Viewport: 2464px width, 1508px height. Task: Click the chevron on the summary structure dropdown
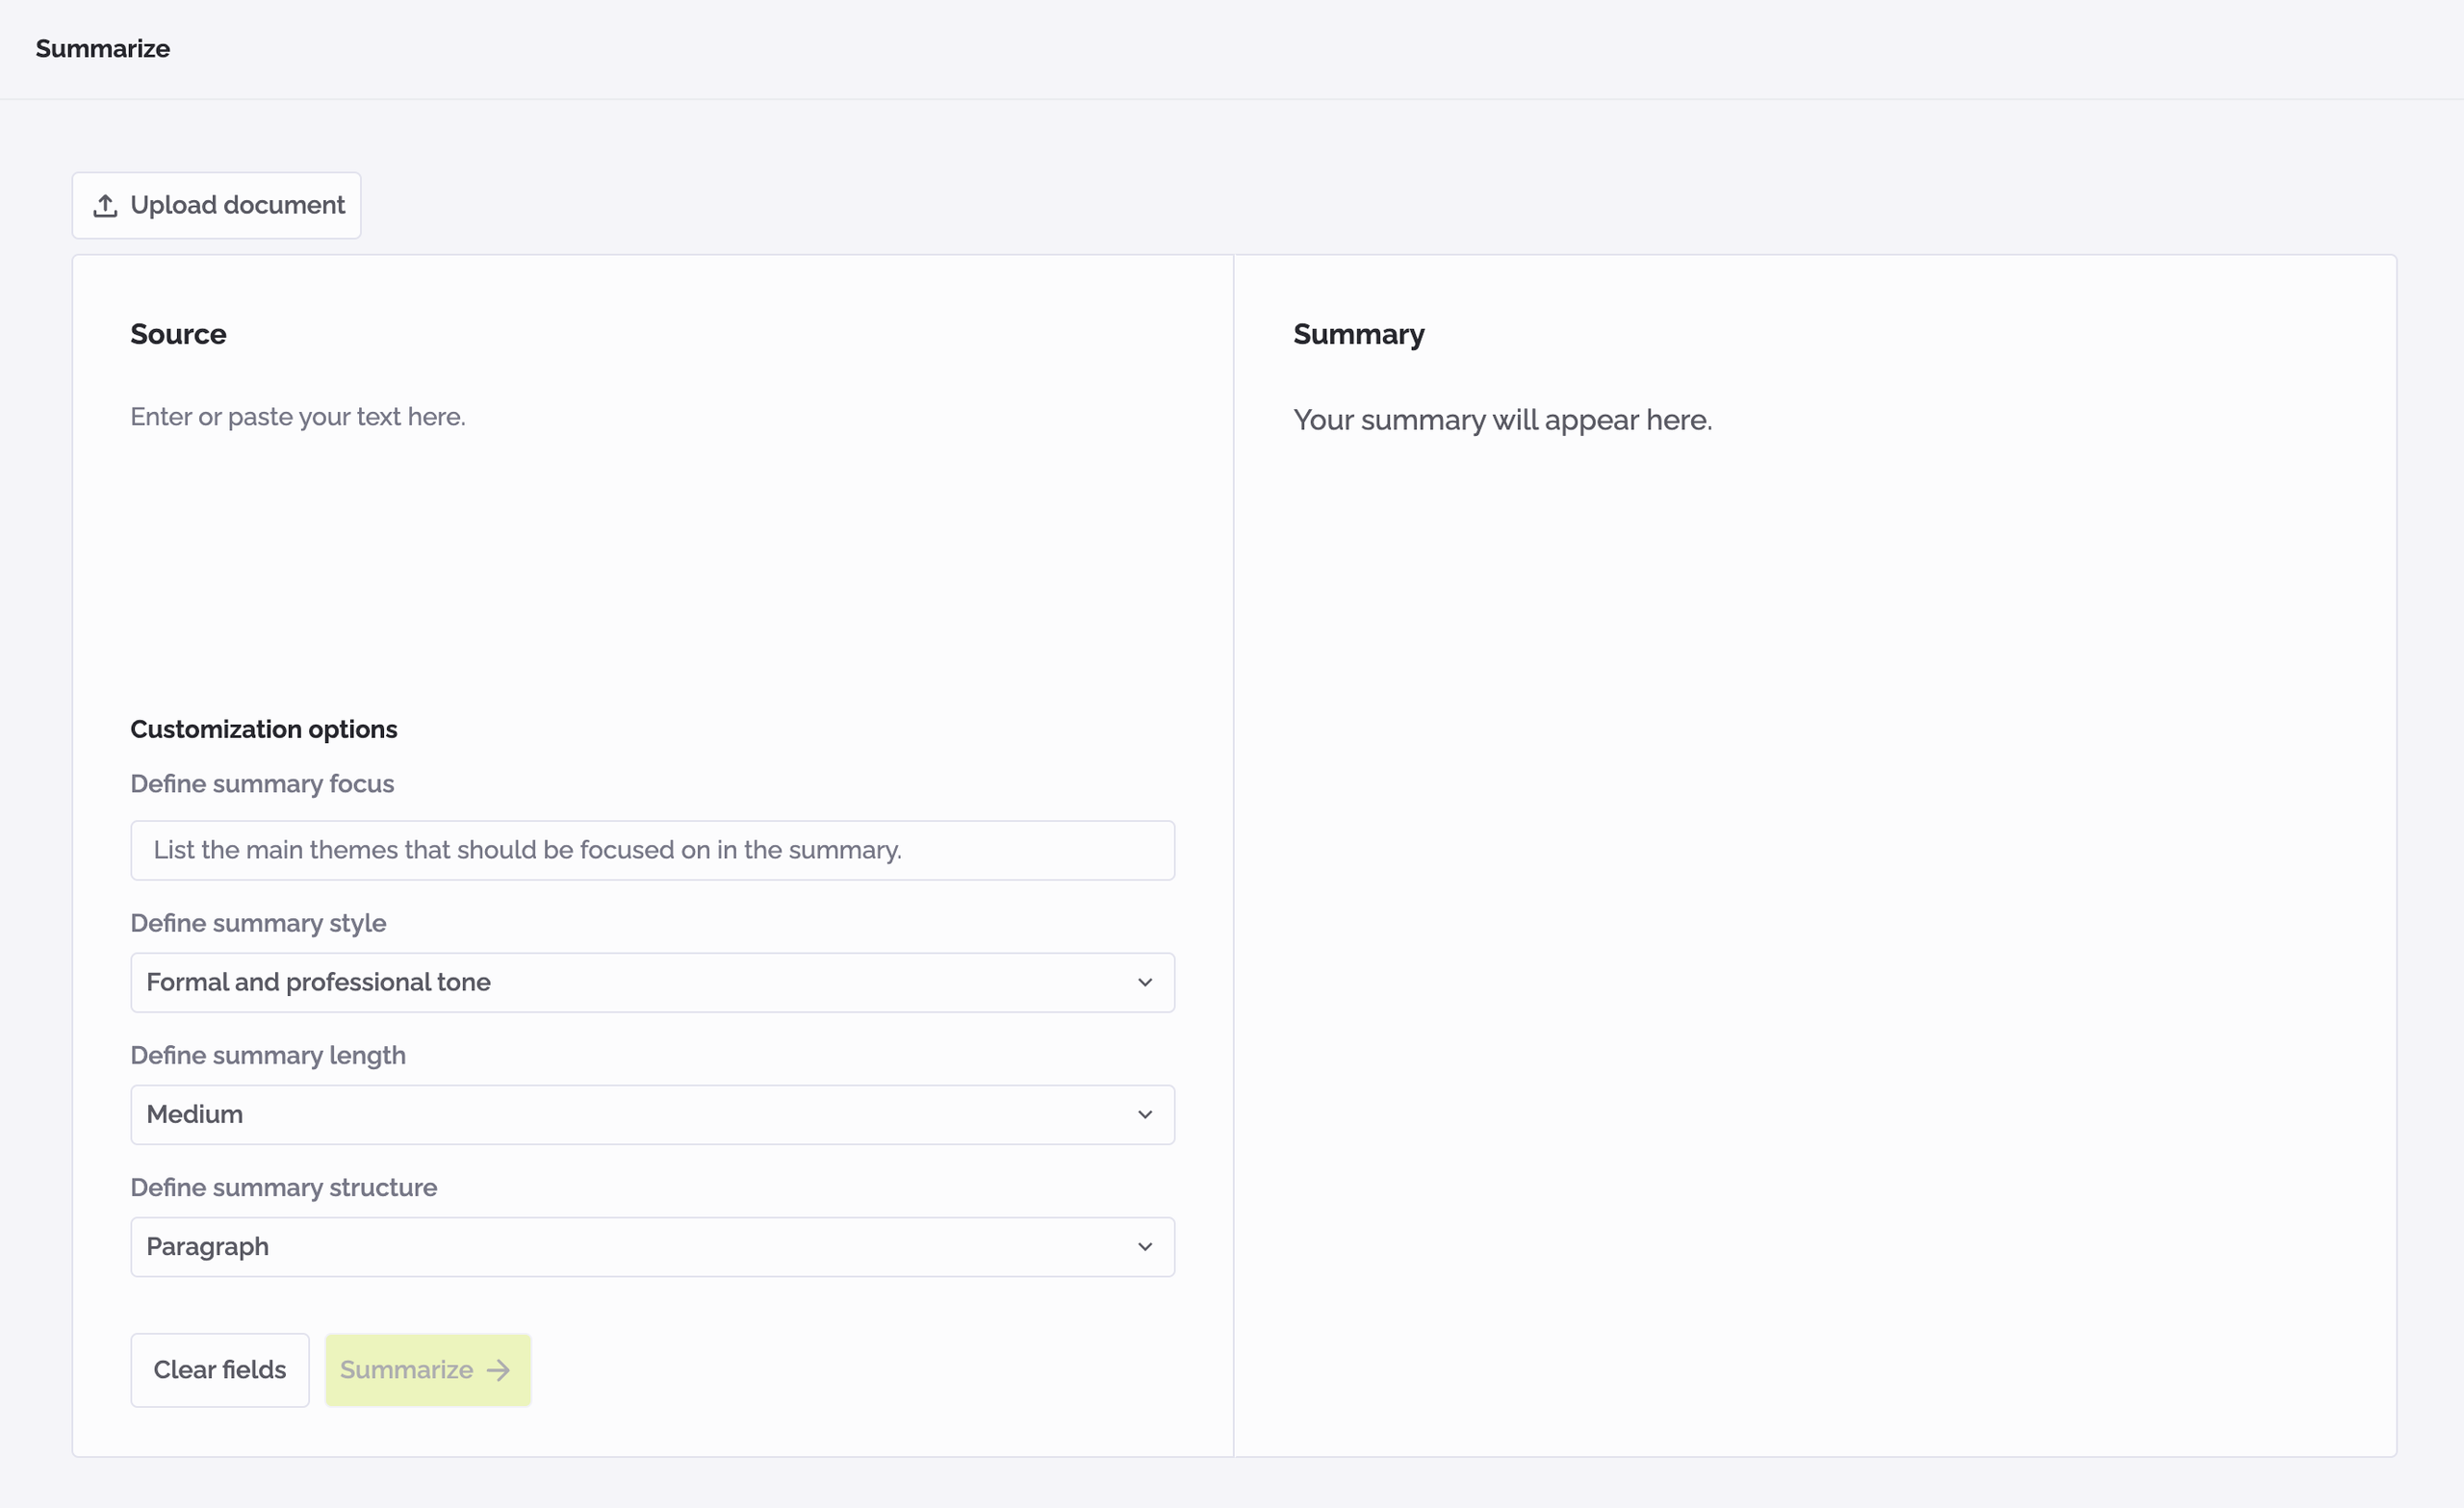coord(1146,1246)
